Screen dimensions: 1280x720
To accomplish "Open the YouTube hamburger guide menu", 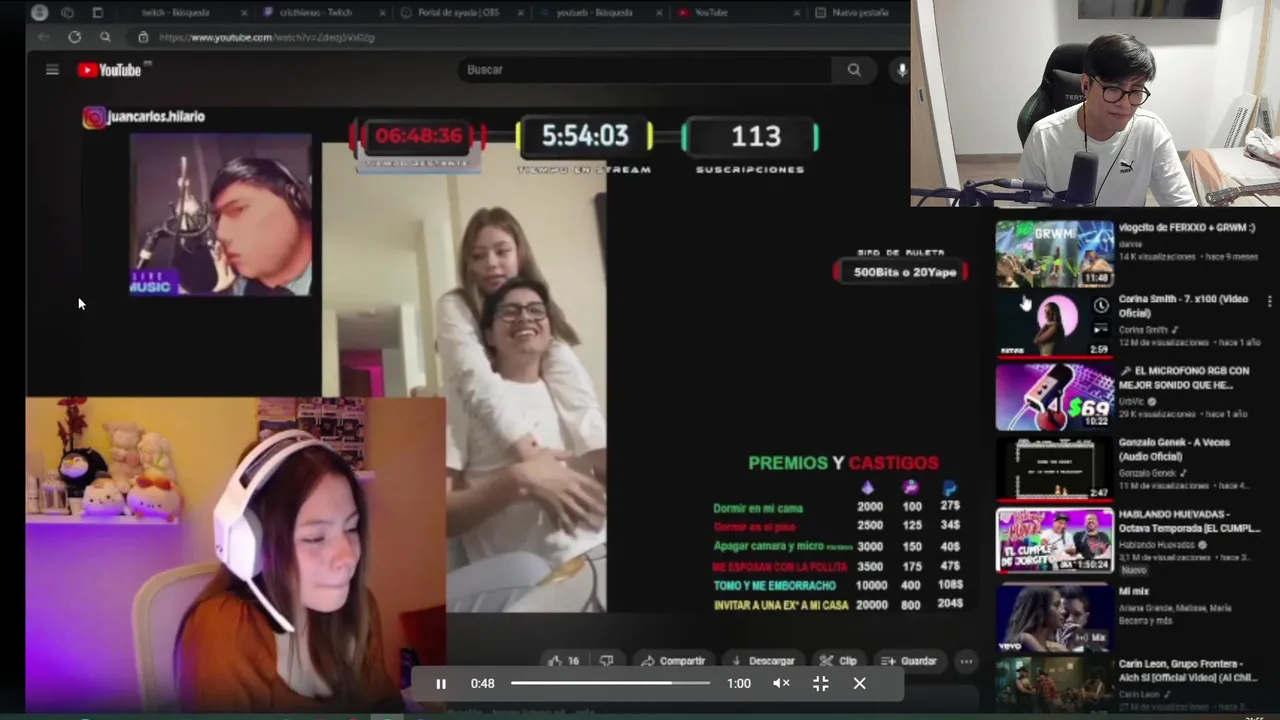I will pyautogui.click(x=52, y=70).
